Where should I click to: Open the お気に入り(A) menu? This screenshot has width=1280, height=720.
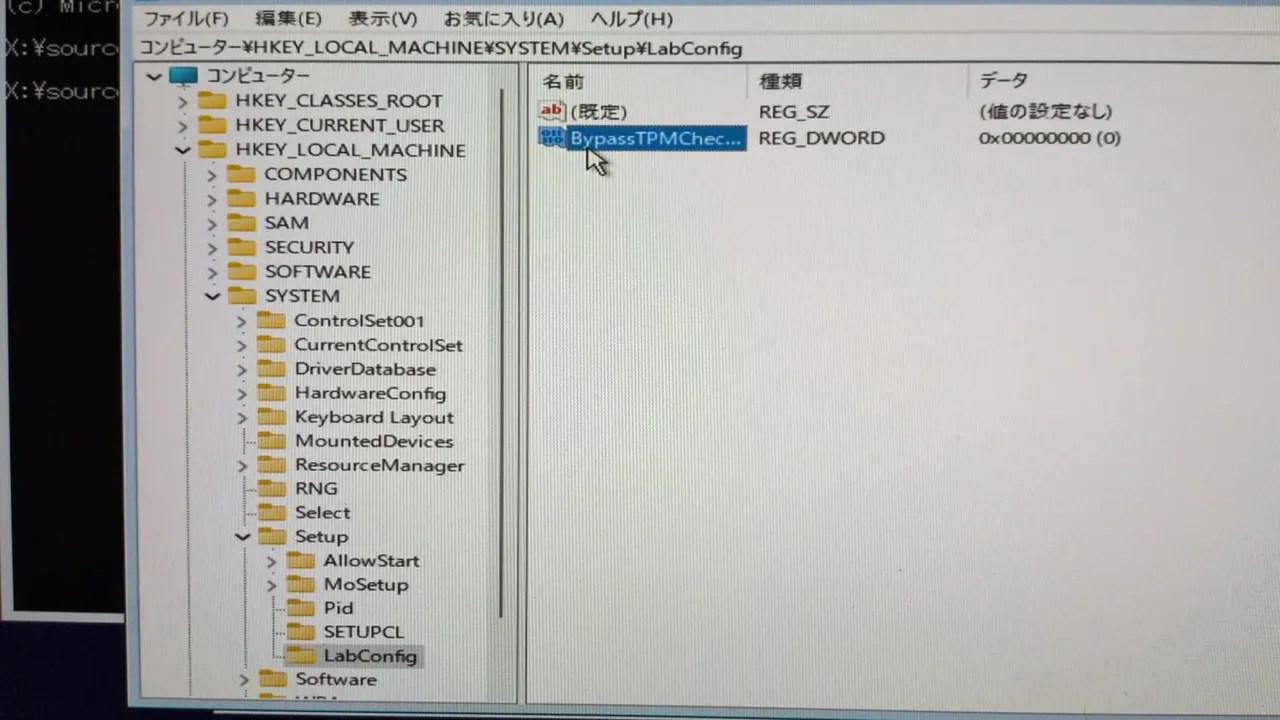(504, 19)
